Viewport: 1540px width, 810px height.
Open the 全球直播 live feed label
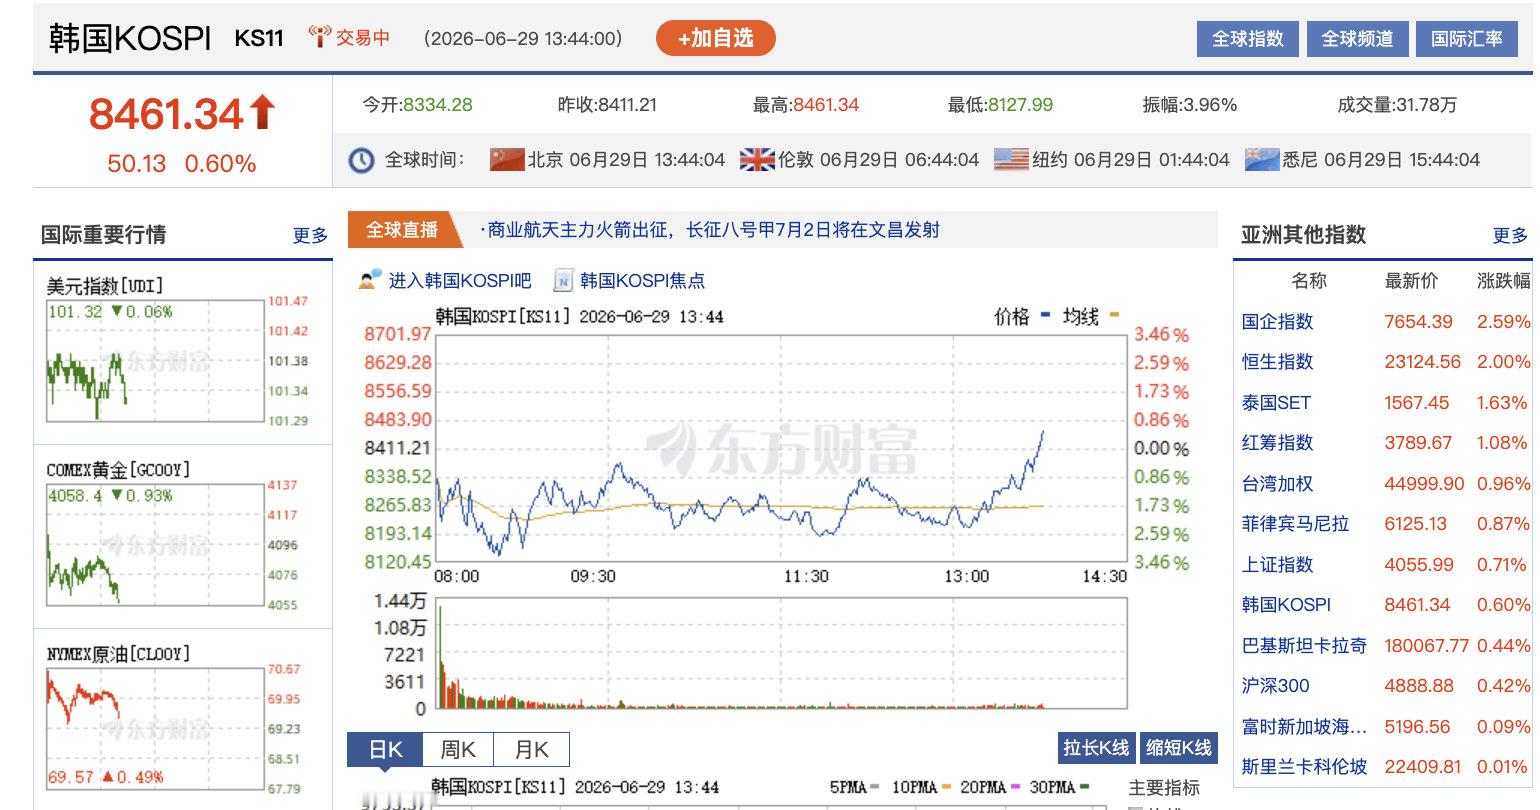[402, 230]
